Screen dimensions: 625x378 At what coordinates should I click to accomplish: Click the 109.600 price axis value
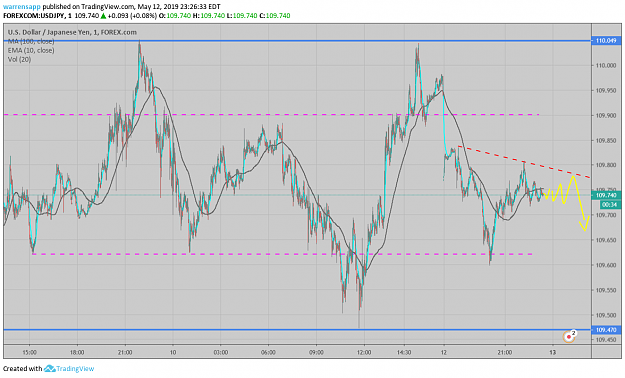tap(606, 265)
